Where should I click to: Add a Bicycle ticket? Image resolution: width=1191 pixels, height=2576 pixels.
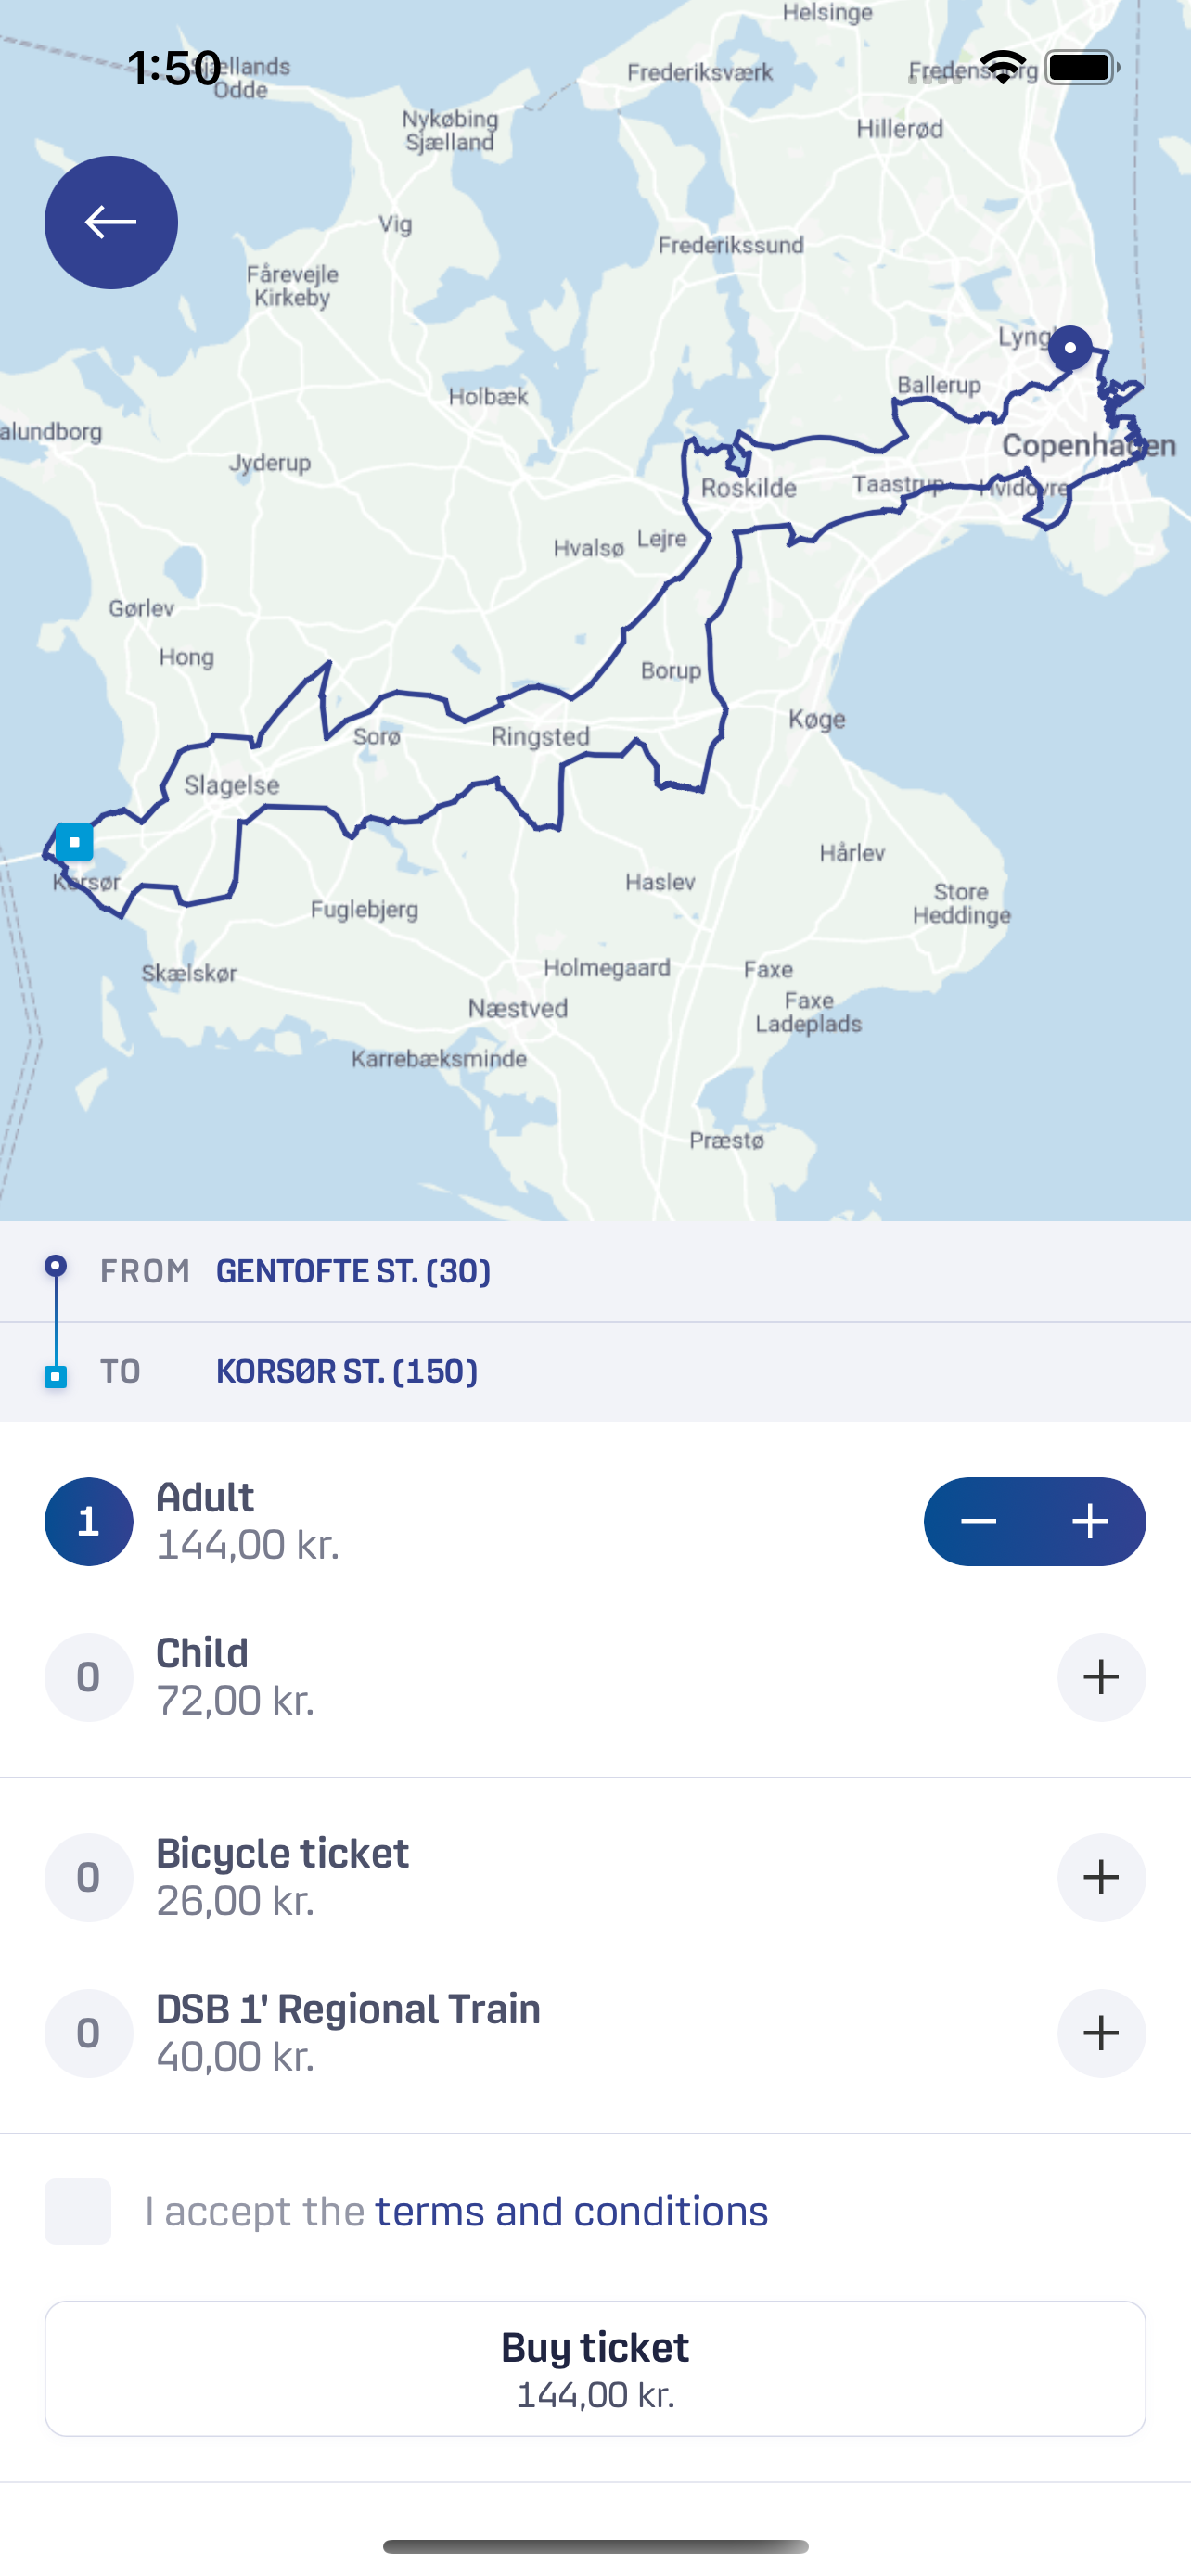tap(1101, 1877)
